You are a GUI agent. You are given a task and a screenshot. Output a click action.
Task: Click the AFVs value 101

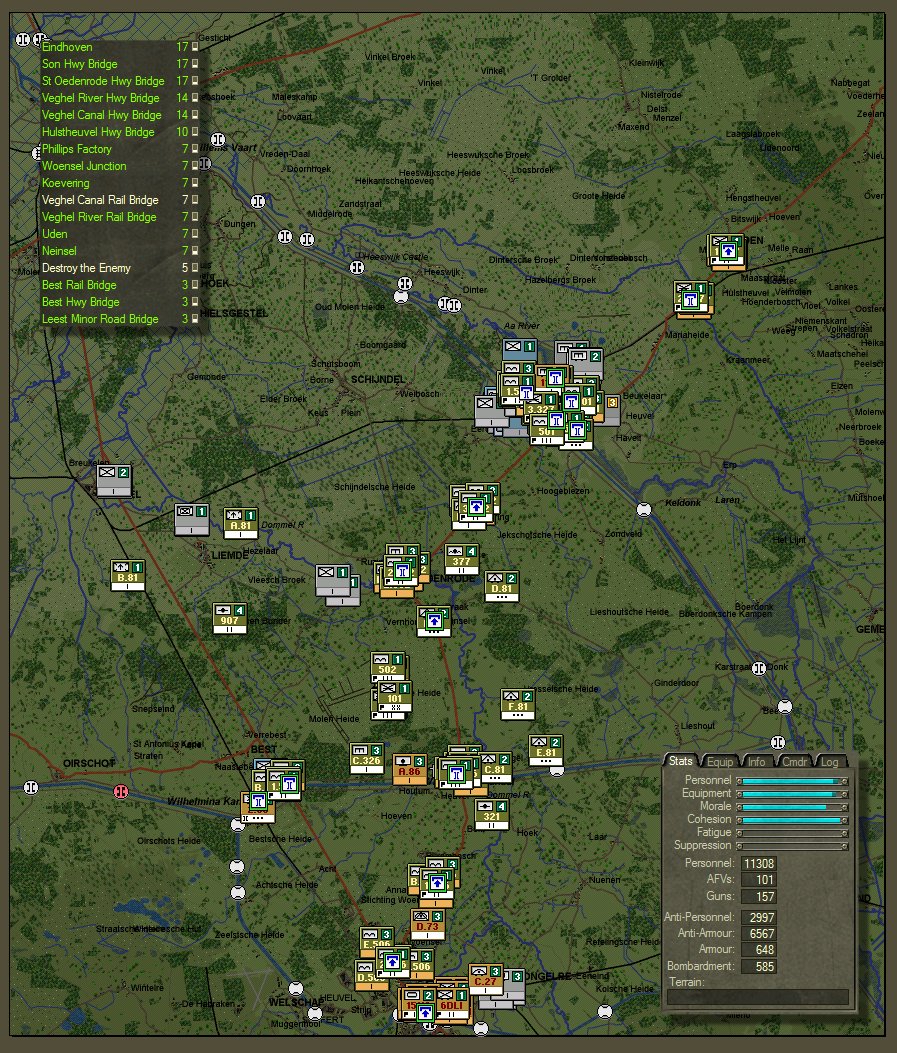pyautogui.click(x=757, y=880)
